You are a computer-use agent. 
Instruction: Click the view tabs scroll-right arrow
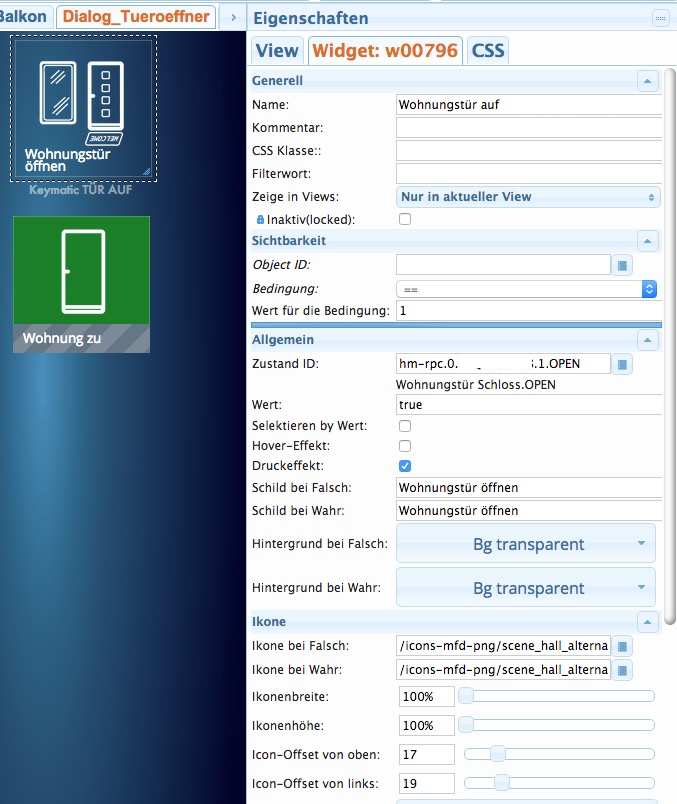(233, 17)
